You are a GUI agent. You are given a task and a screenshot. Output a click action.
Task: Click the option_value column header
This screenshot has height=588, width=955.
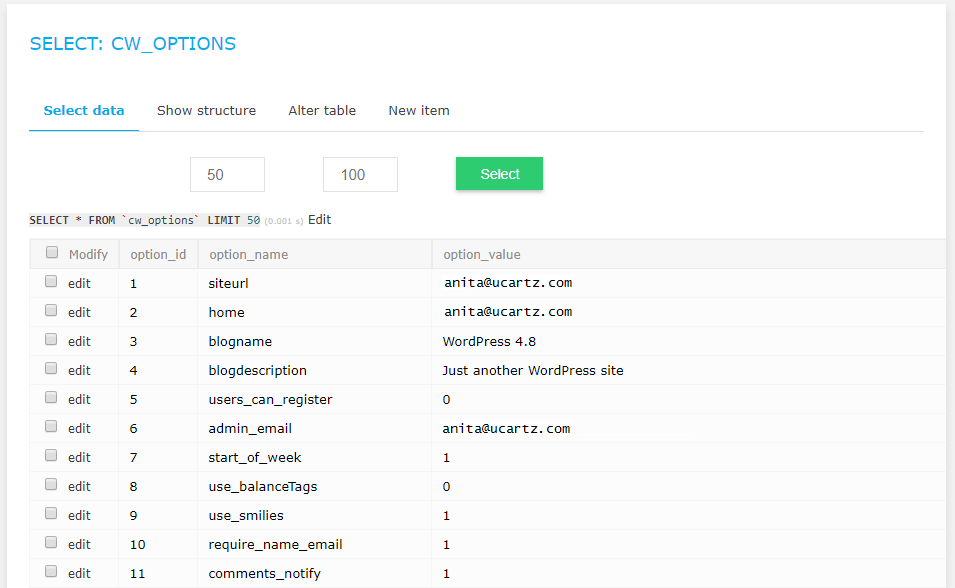coord(482,255)
